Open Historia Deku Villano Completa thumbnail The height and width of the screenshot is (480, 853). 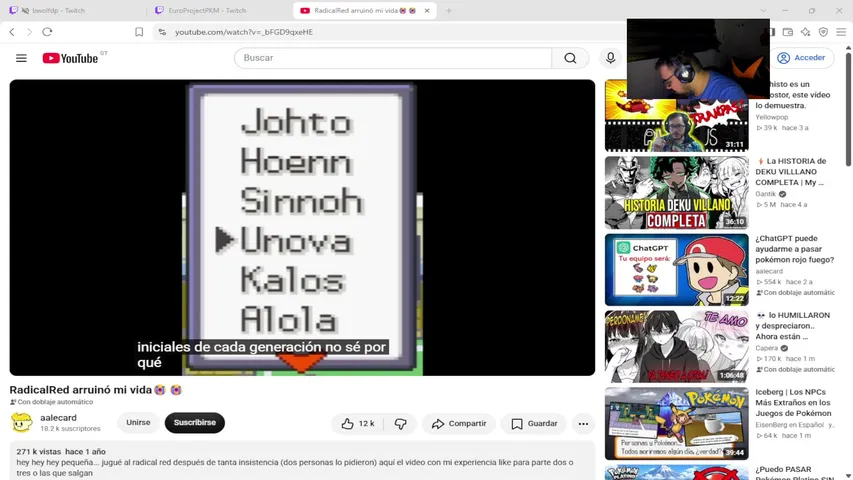677,193
